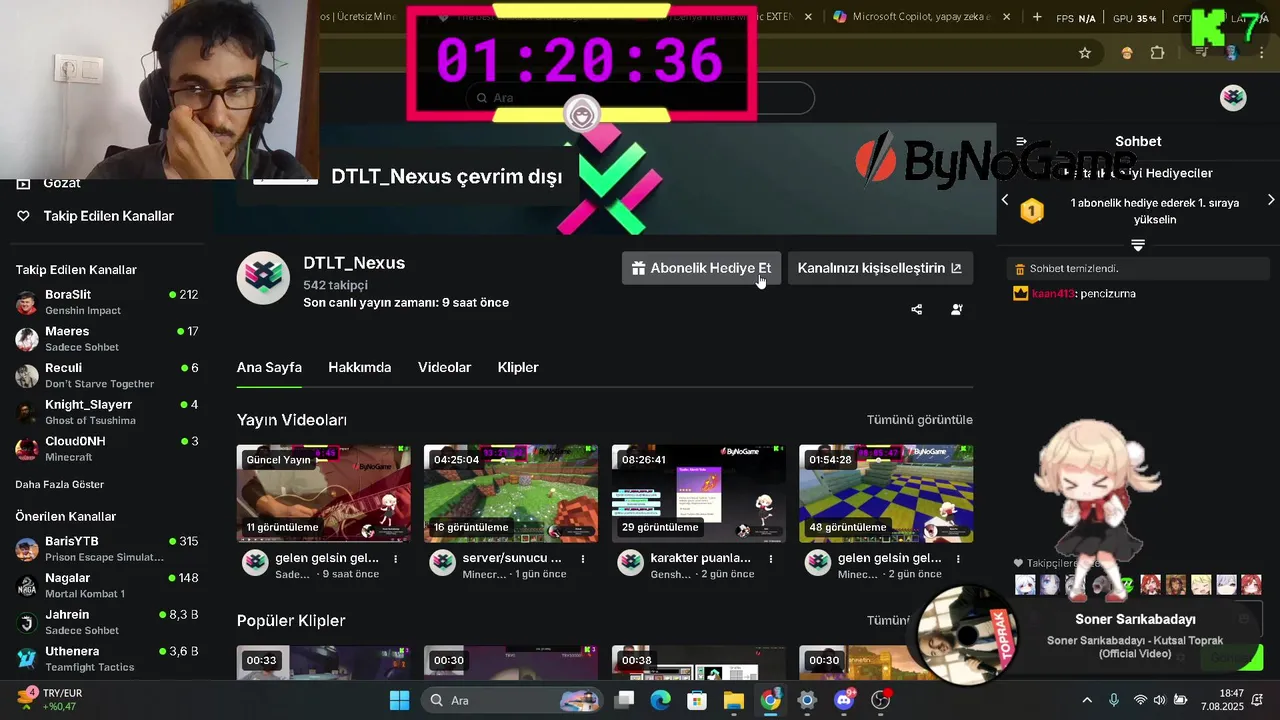Image resolution: width=1280 pixels, height=720 pixels.
Task: Open the 04:25:04 video thumbnail
Action: click(511, 494)
